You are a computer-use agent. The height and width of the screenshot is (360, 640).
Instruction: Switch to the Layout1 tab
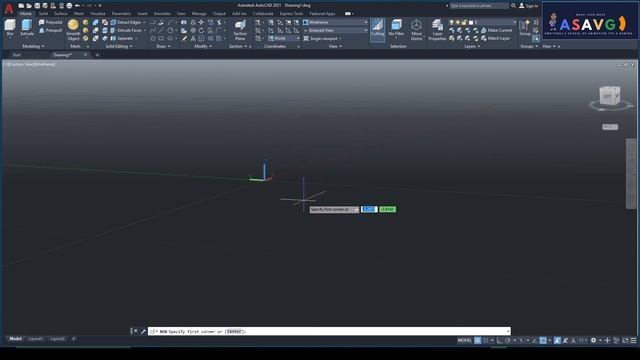(x=36, y=339)
